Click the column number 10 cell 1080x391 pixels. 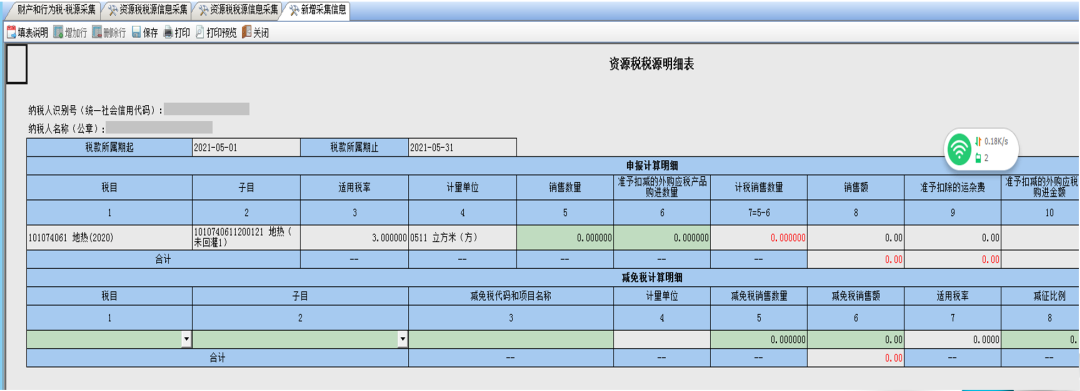(x=1040, y=213)
